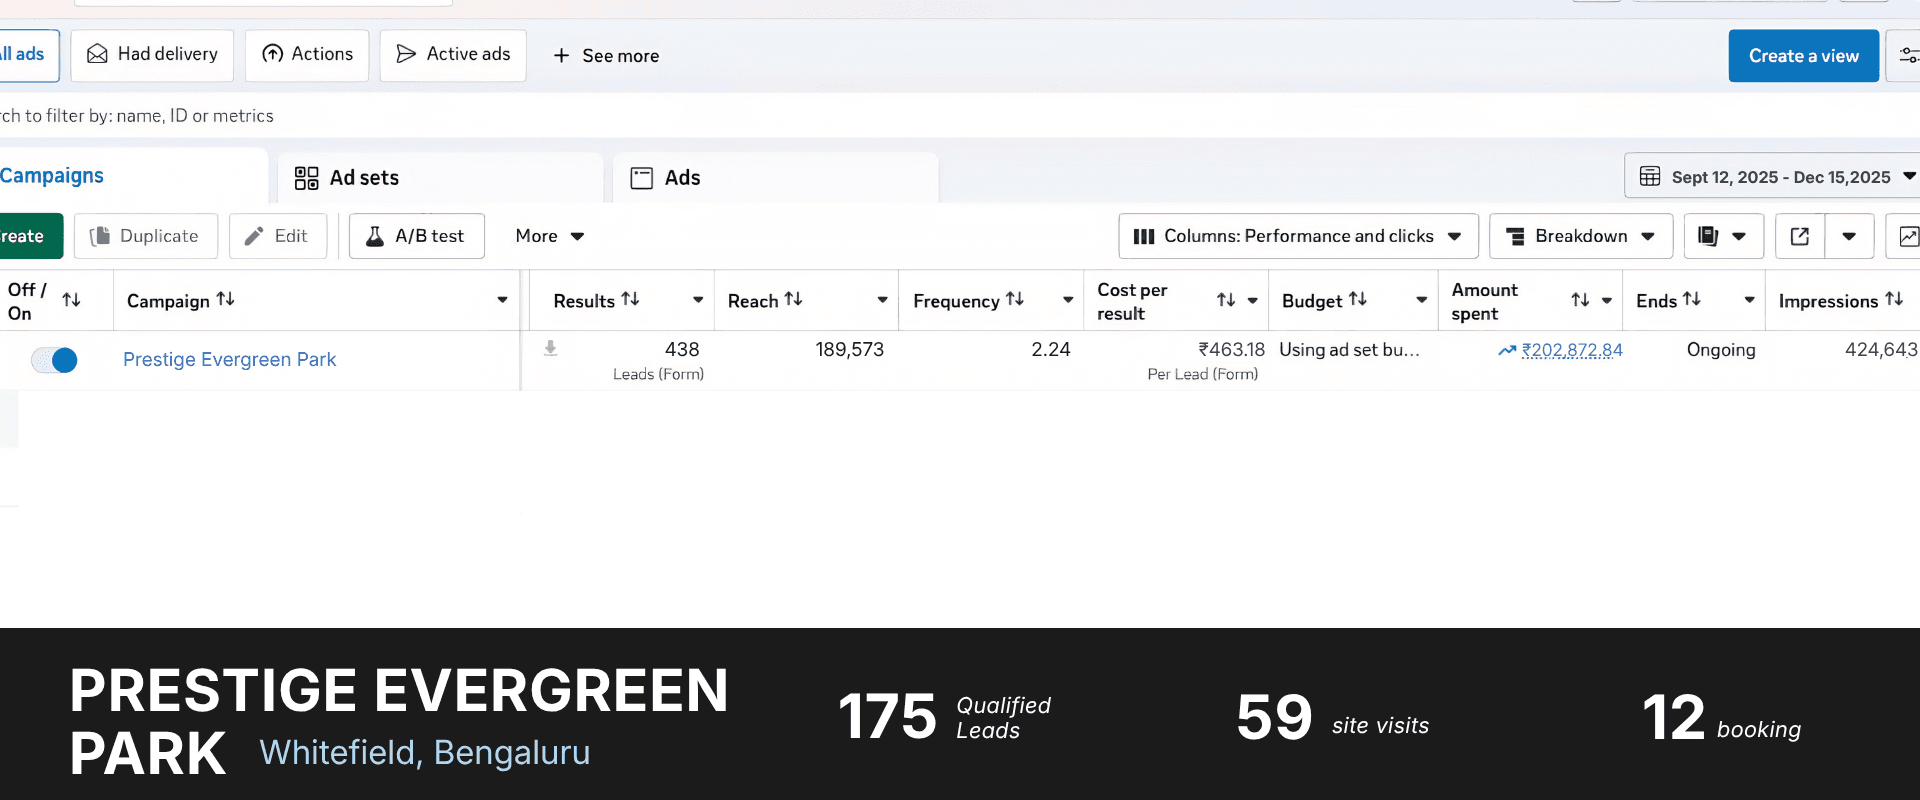Screen dimensions: 1920x800
Task: Click the Columns bars icon
Action: click(1144, 237)
